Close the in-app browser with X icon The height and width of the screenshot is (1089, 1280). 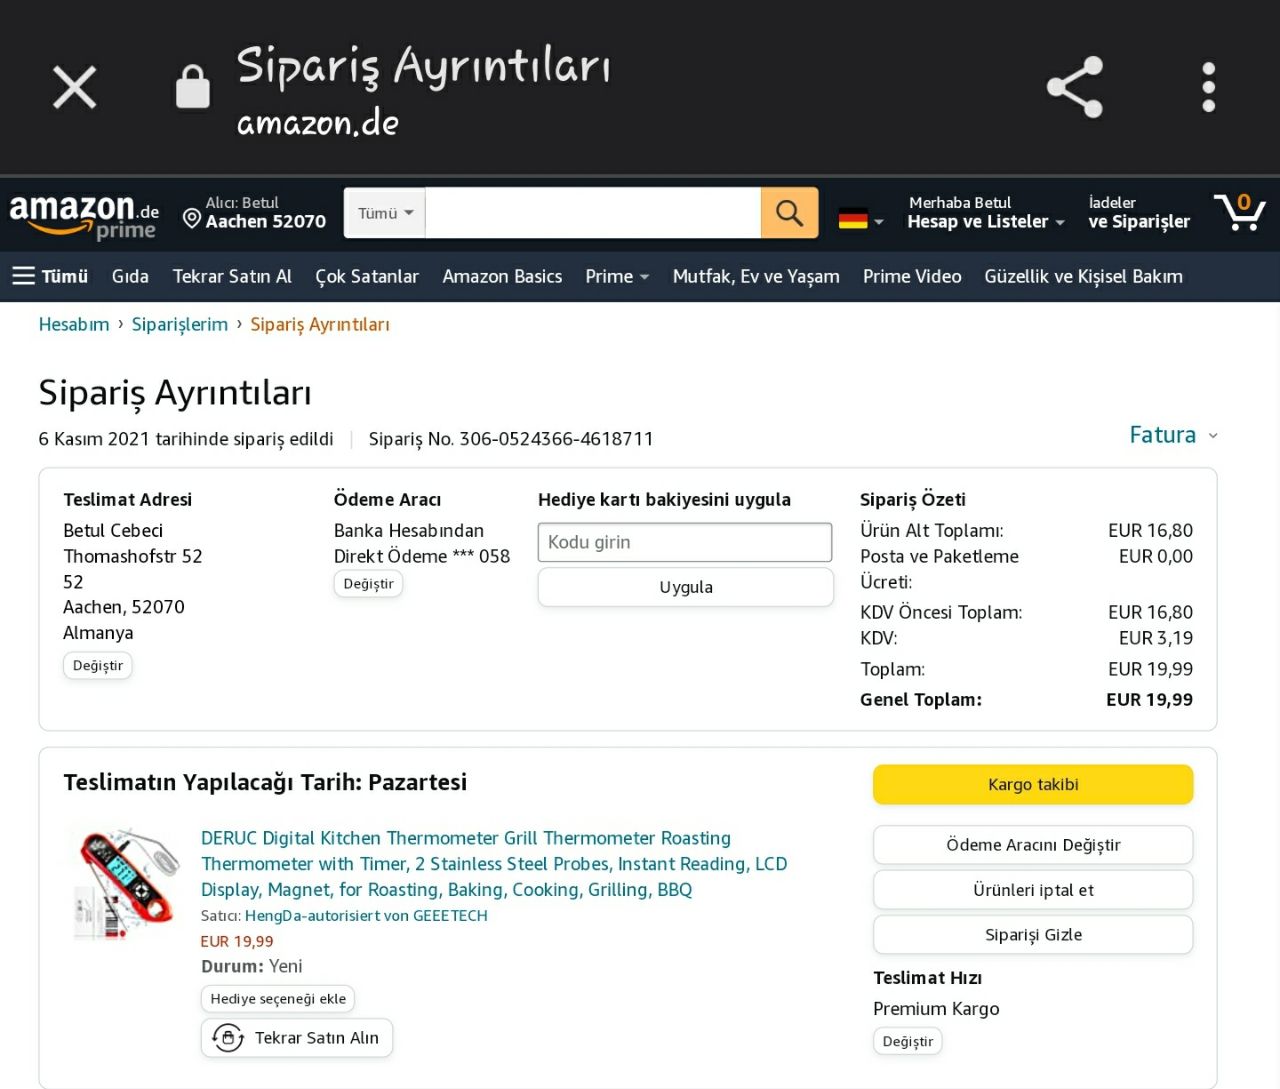click(x=74, y=87)
